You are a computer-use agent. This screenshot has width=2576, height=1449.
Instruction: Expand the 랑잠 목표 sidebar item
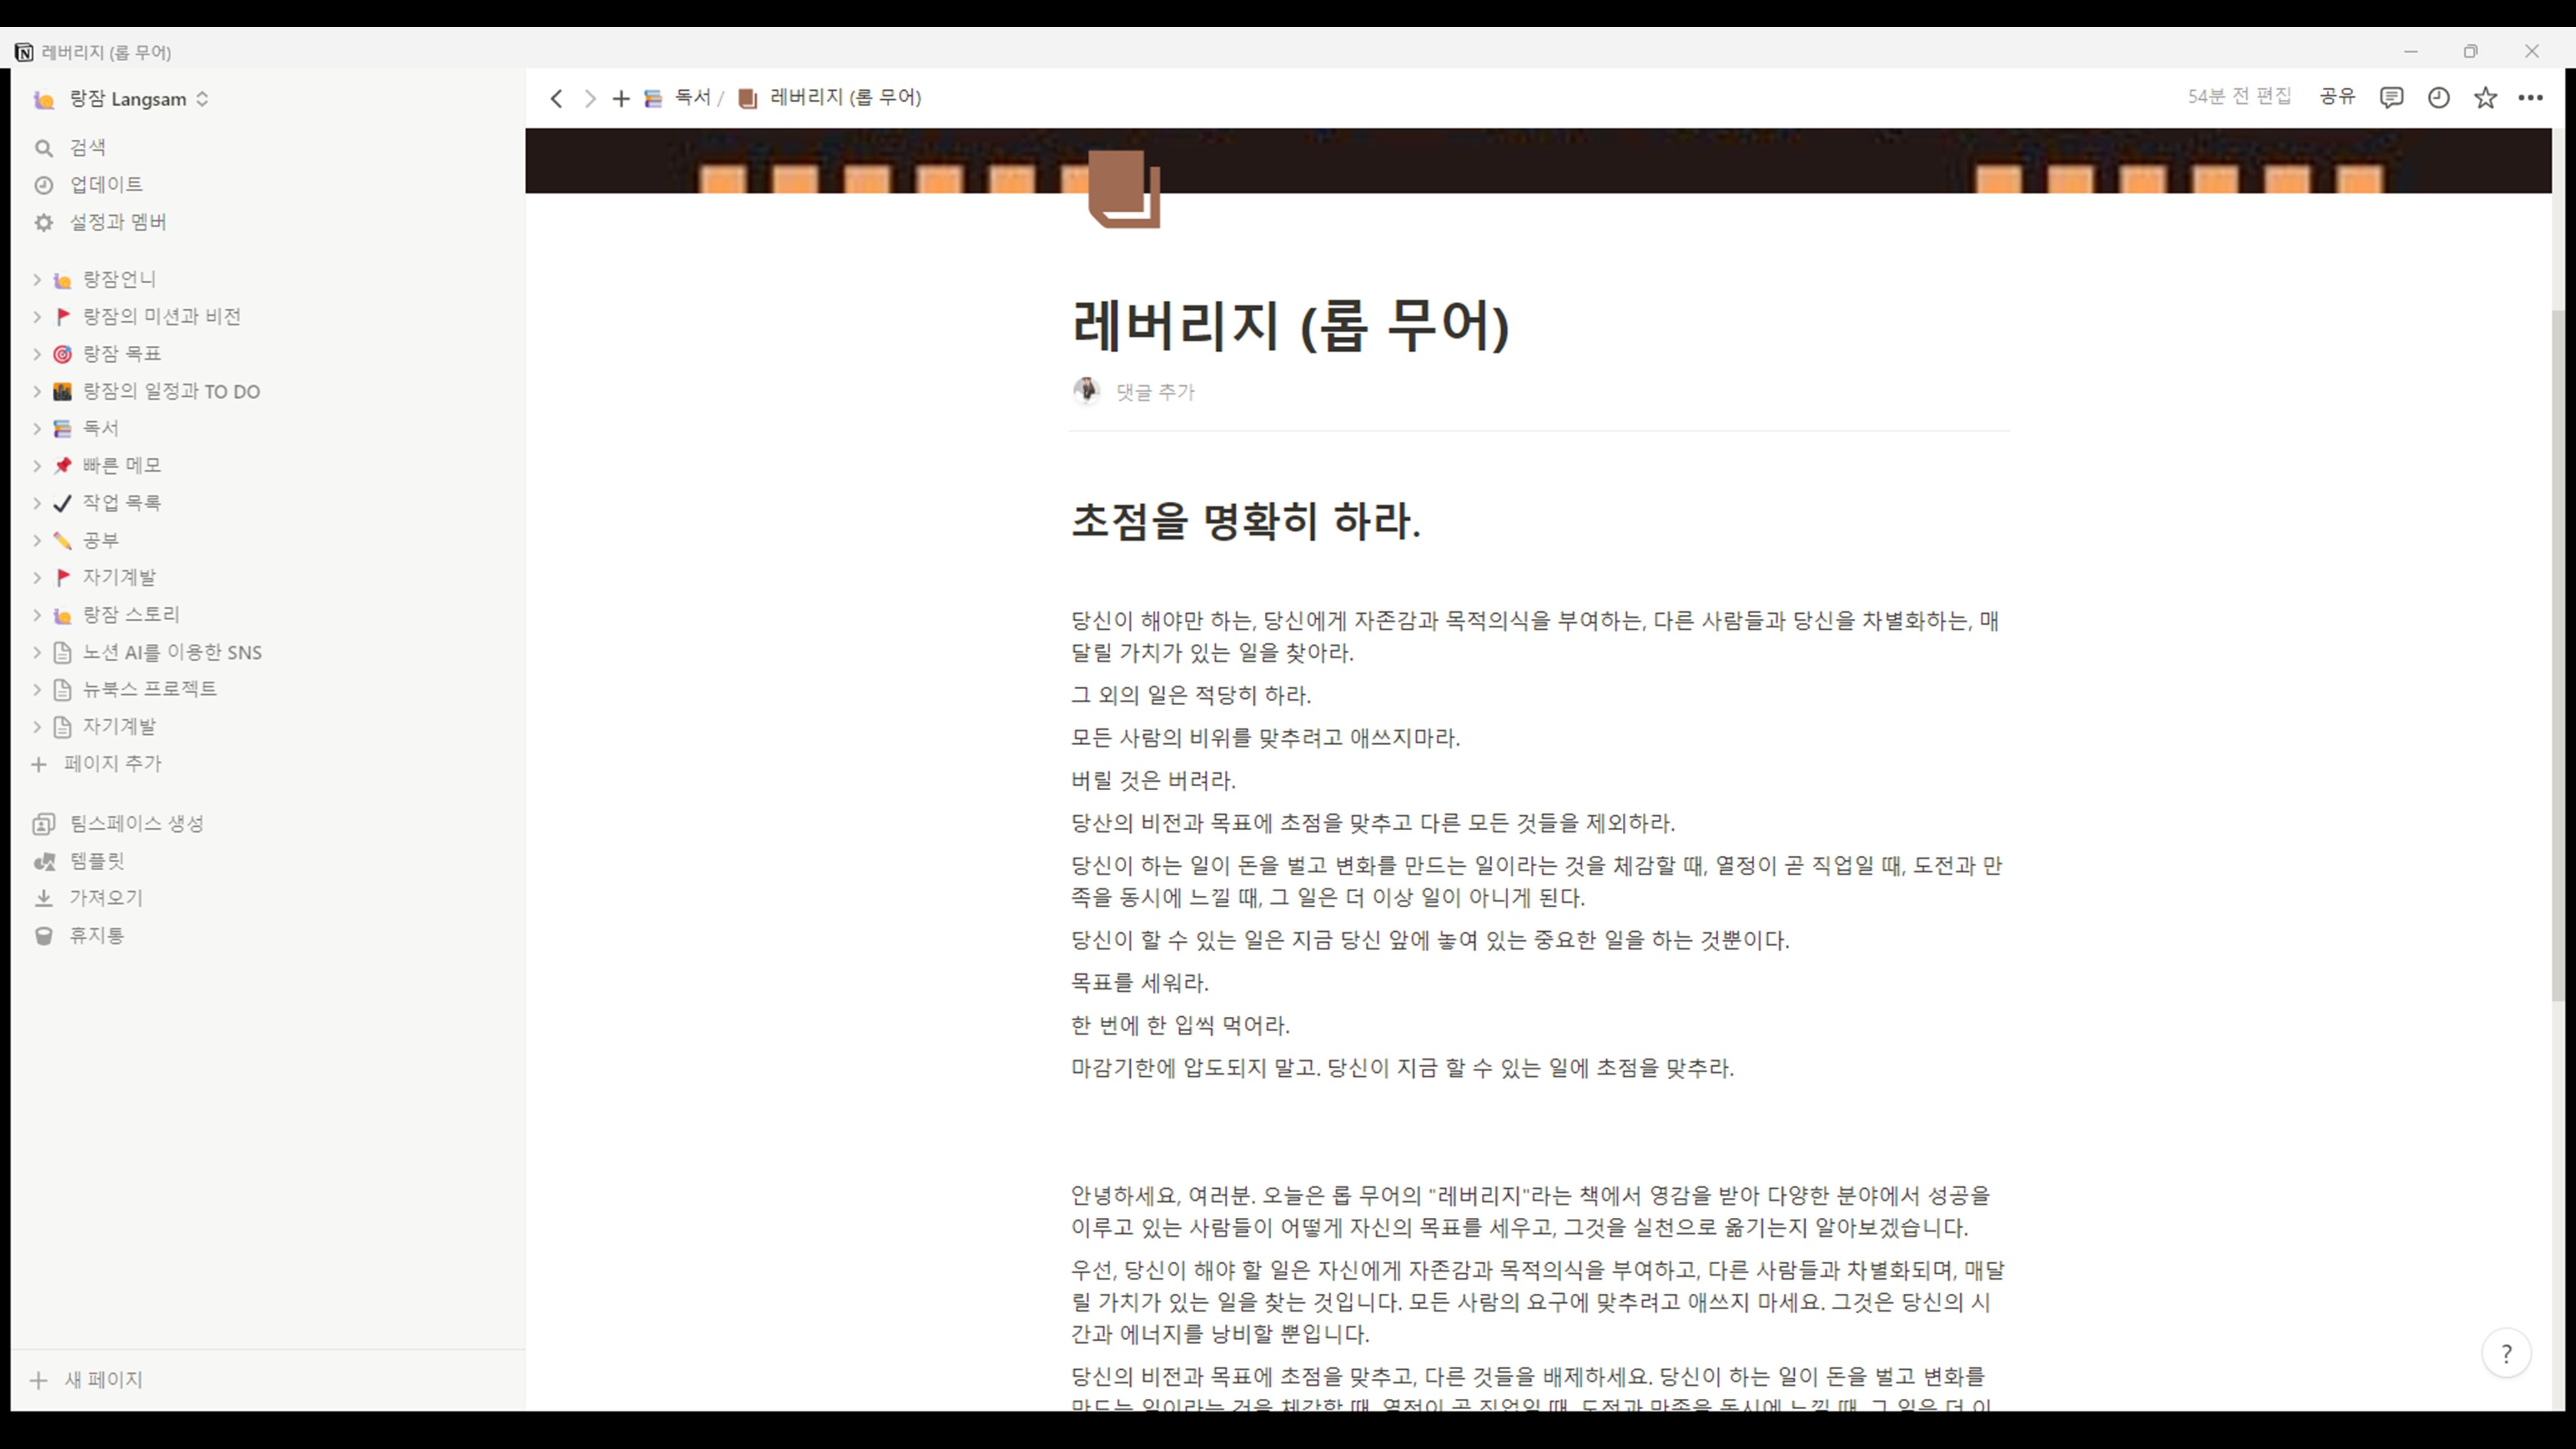tap(37, 354)
